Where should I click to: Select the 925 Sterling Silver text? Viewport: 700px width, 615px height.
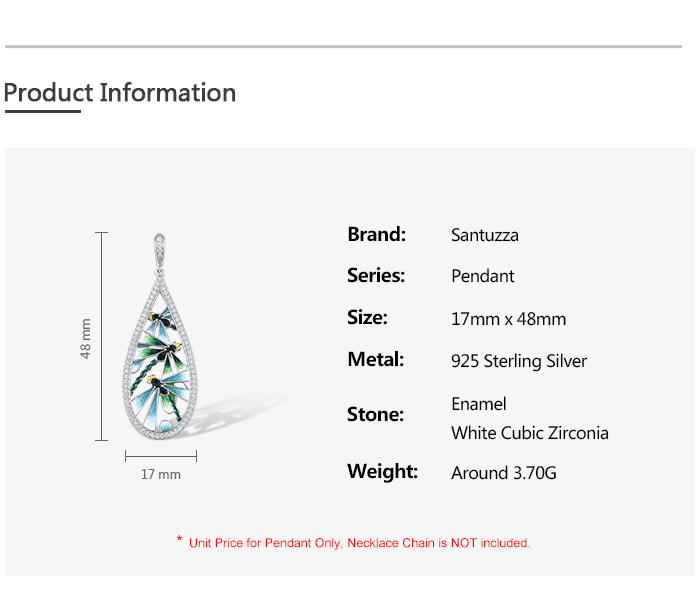[x=519, y=361]
